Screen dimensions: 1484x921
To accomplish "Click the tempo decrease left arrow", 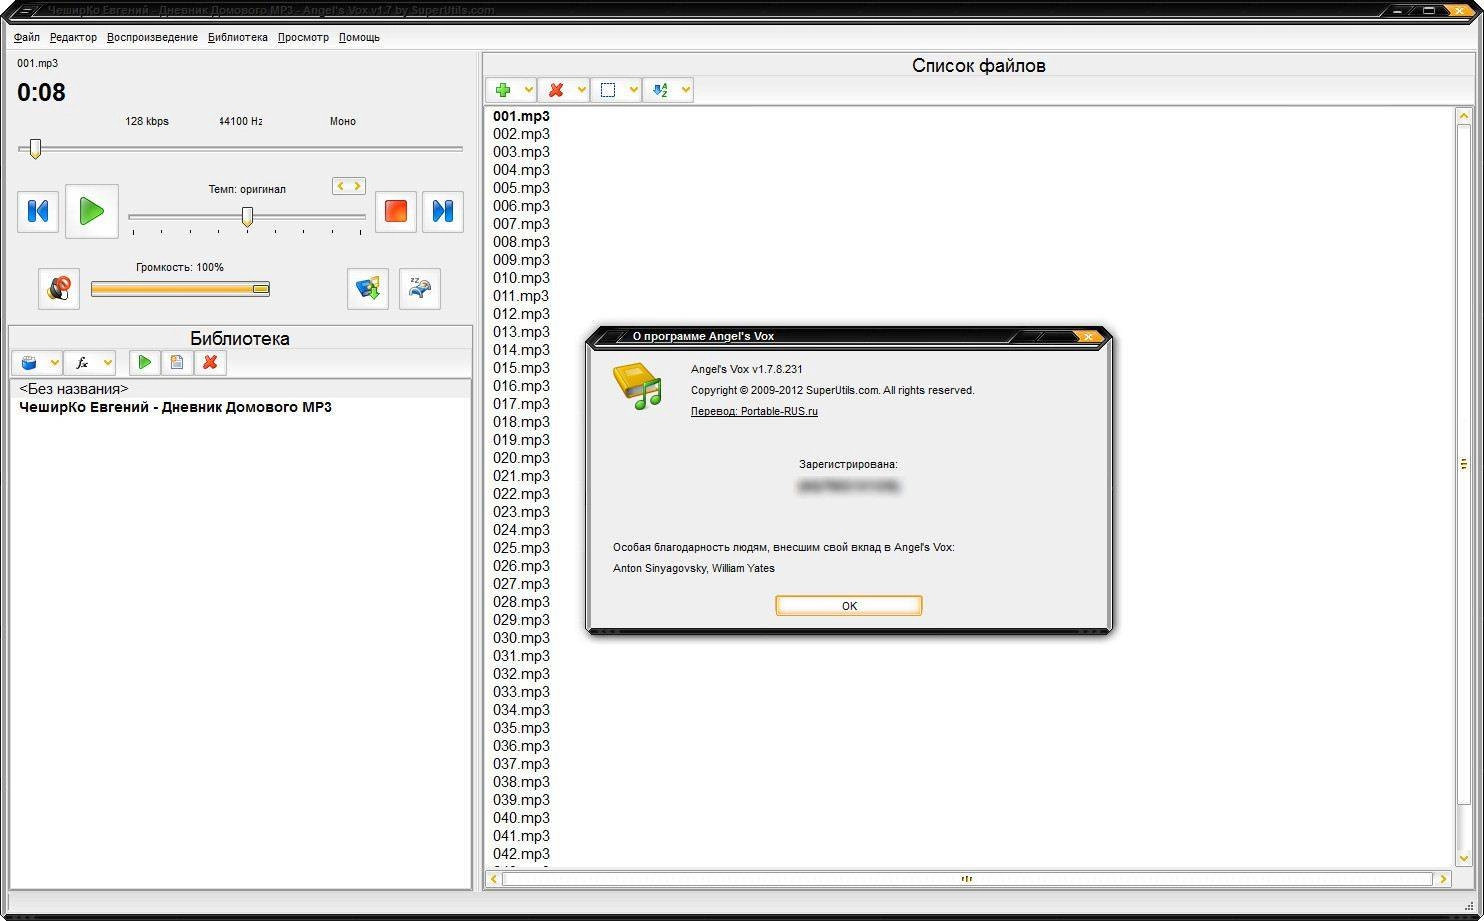I will point(341,186).
